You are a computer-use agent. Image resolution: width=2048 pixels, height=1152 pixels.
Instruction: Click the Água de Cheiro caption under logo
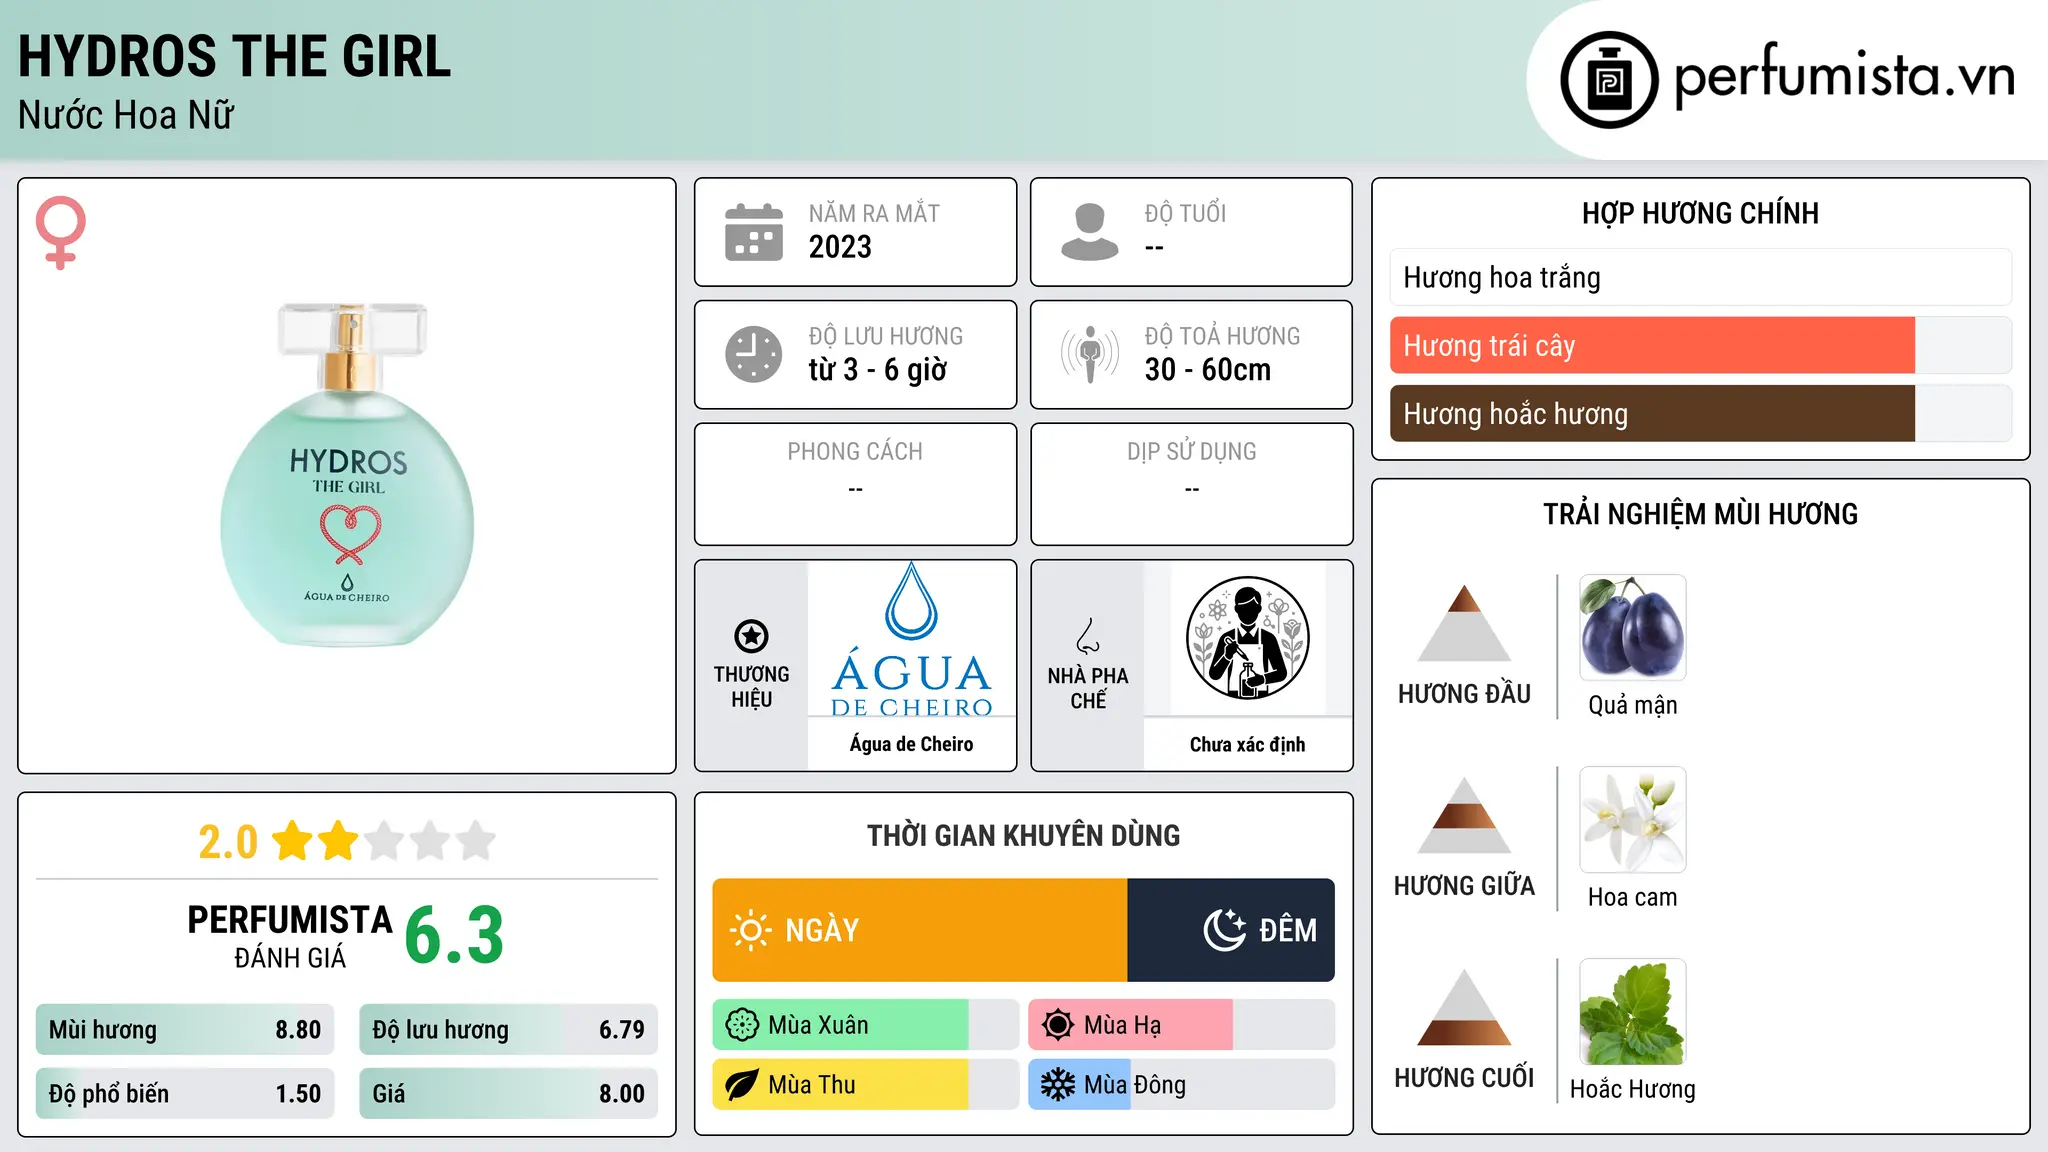(x=912, y=744)
